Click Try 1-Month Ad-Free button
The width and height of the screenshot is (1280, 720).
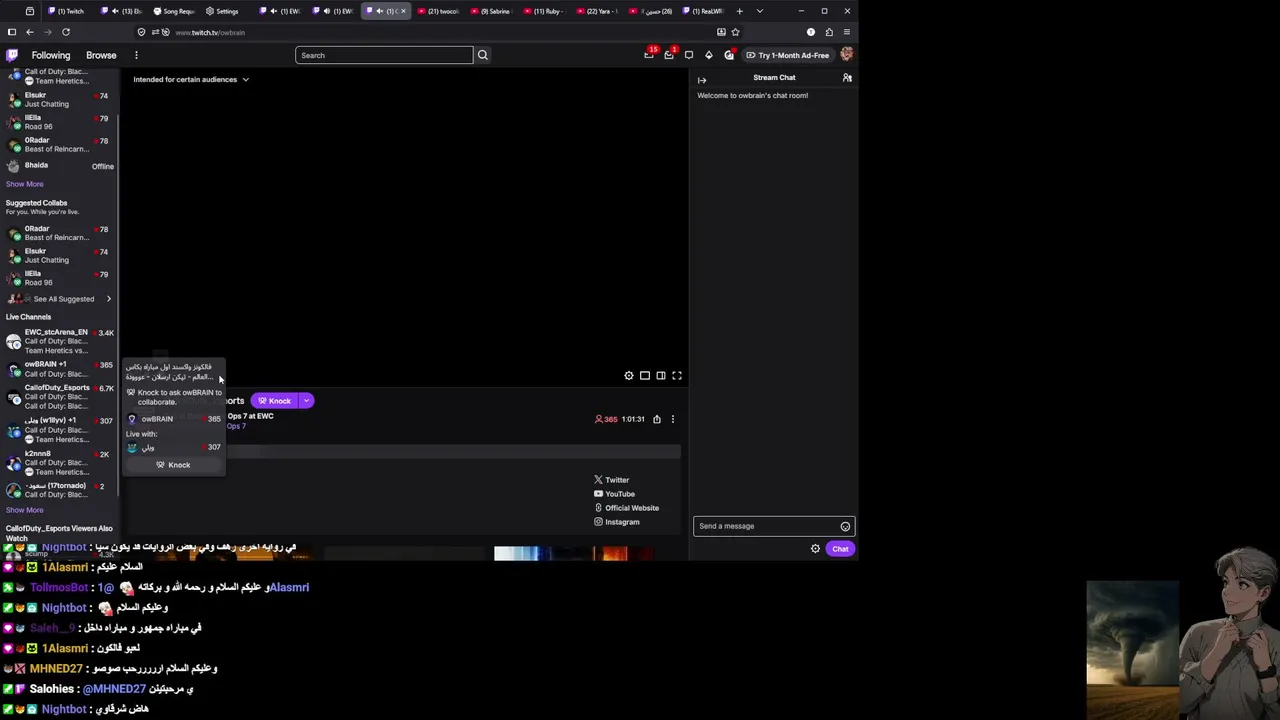[788, 55]
